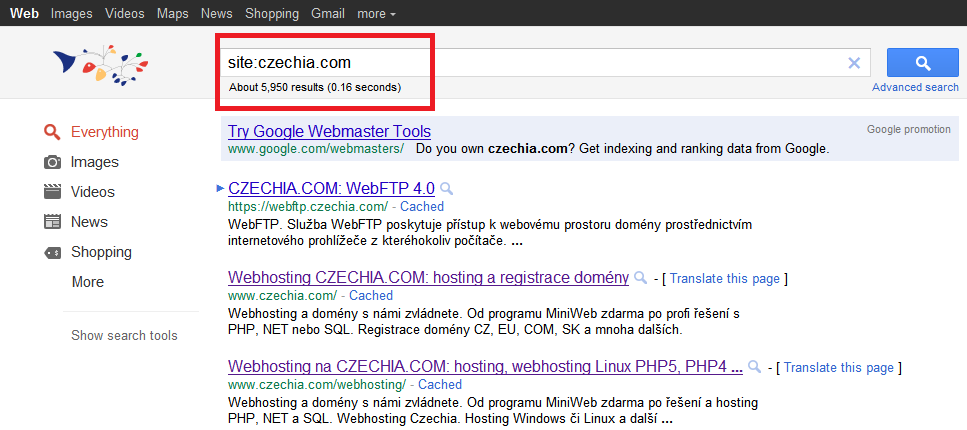Open Shopping in top navigation bar
Screen dimensions: 967x430
272,13
